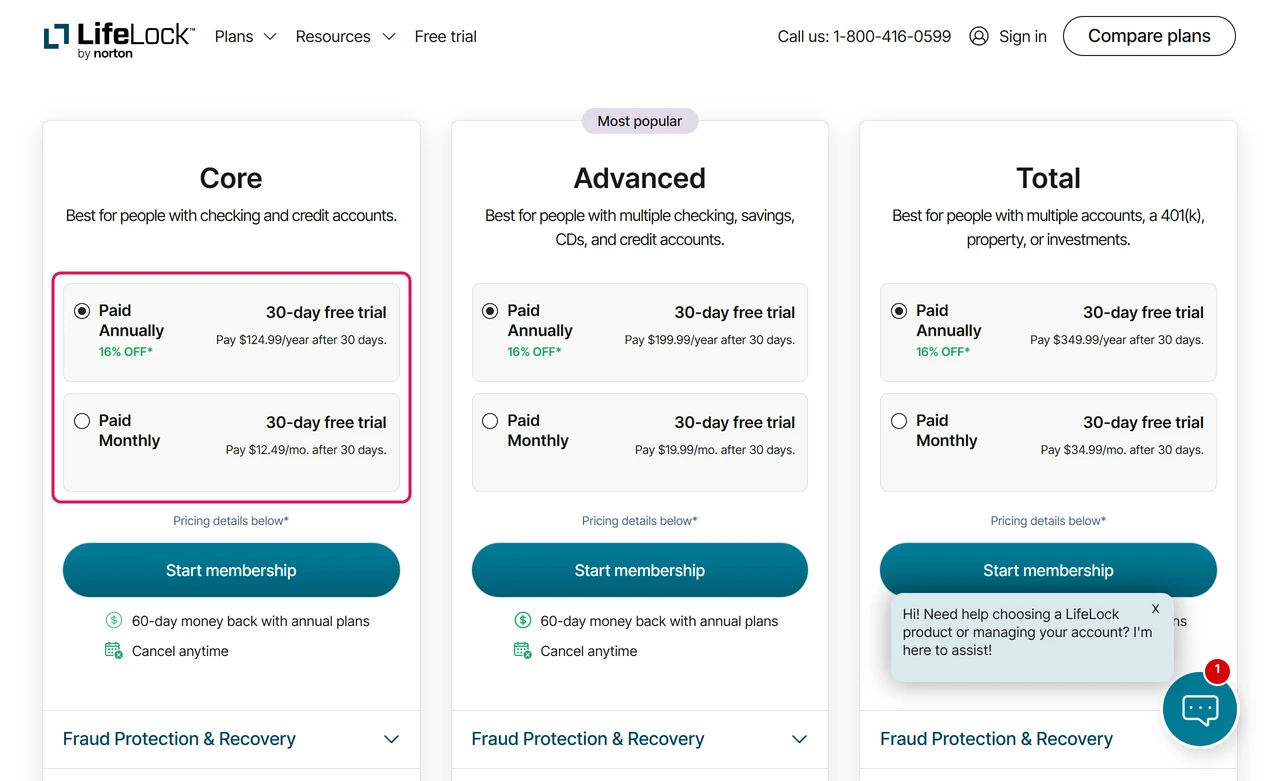Screen dimensions: 1280x781
Task: Click Core plan money-back dollar icon
Action: click(x=114, y=621)
